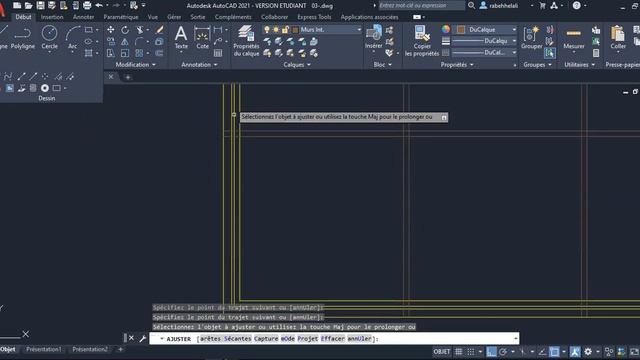640x360 pixels.
Task: Expand the Annotation panel
Action: point(199,64)
